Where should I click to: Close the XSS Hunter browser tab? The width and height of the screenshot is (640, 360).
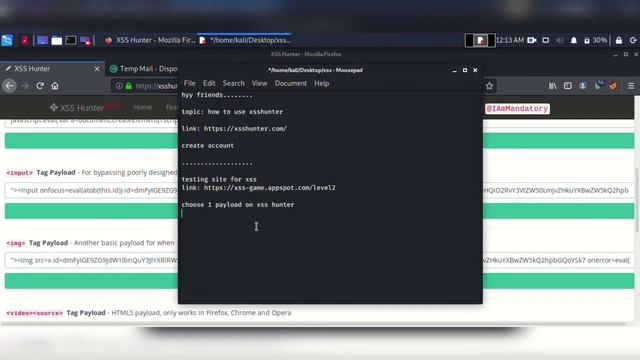tap(97, 69)
